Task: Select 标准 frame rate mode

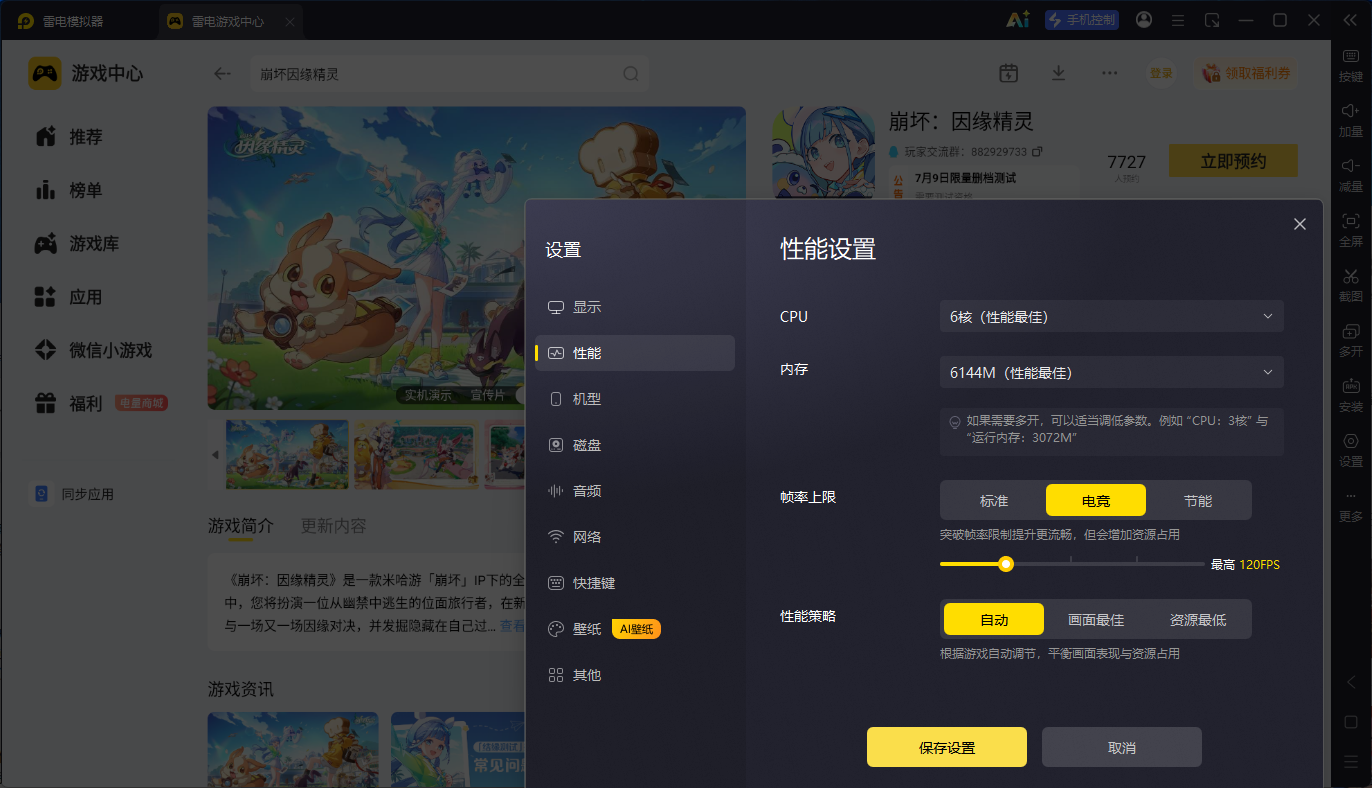Action: point(994,500)
